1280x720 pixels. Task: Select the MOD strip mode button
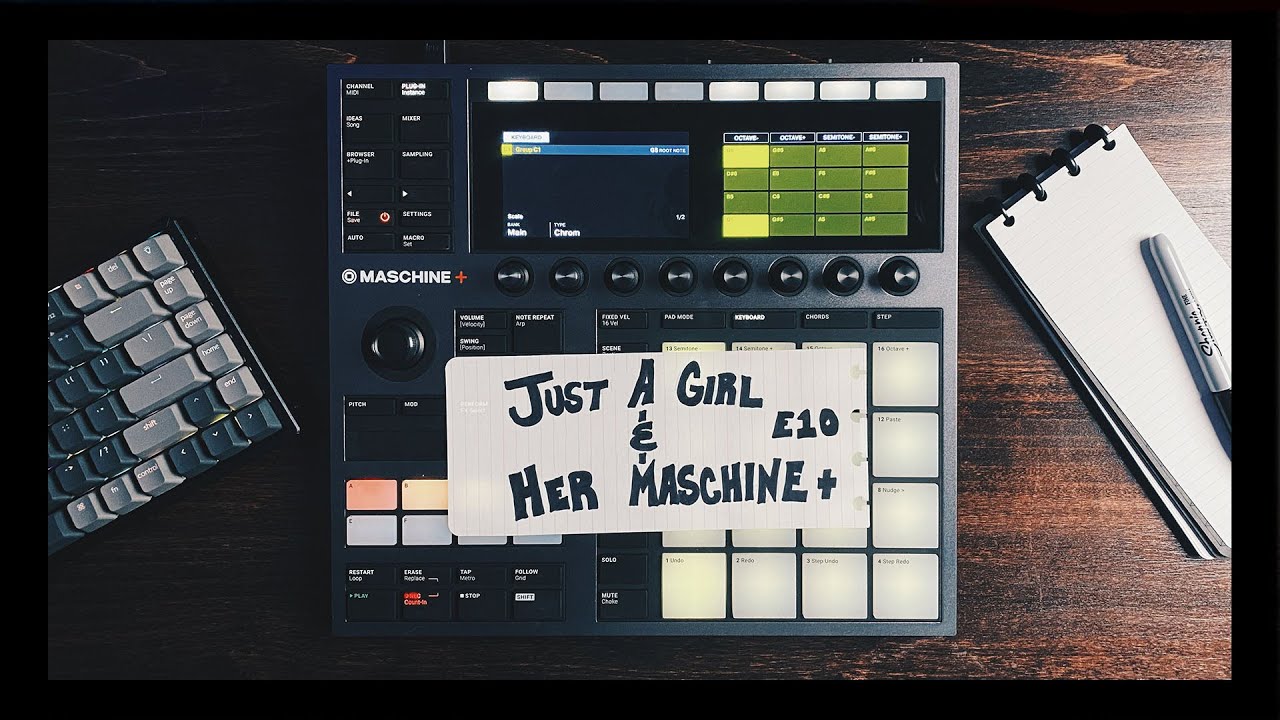(422, 406)
